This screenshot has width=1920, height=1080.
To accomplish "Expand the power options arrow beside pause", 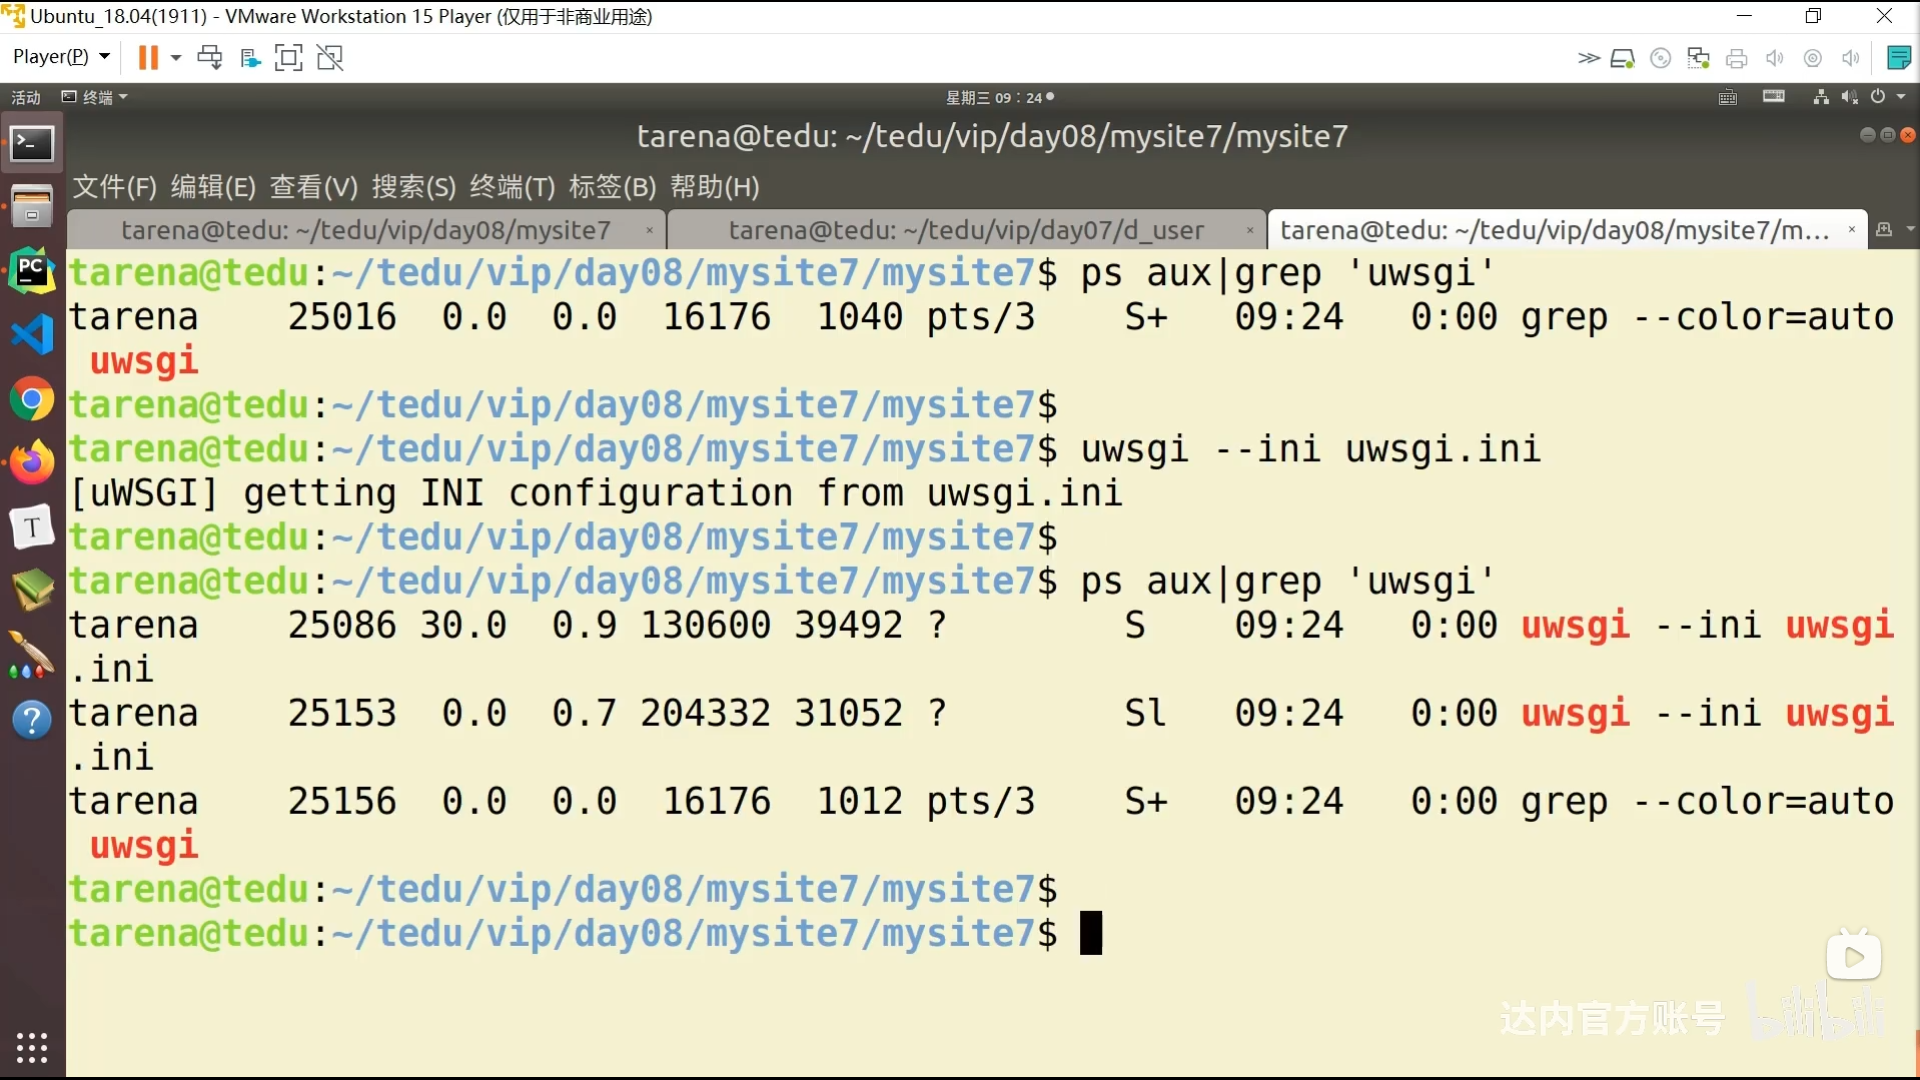I will (x=176, y=58).
